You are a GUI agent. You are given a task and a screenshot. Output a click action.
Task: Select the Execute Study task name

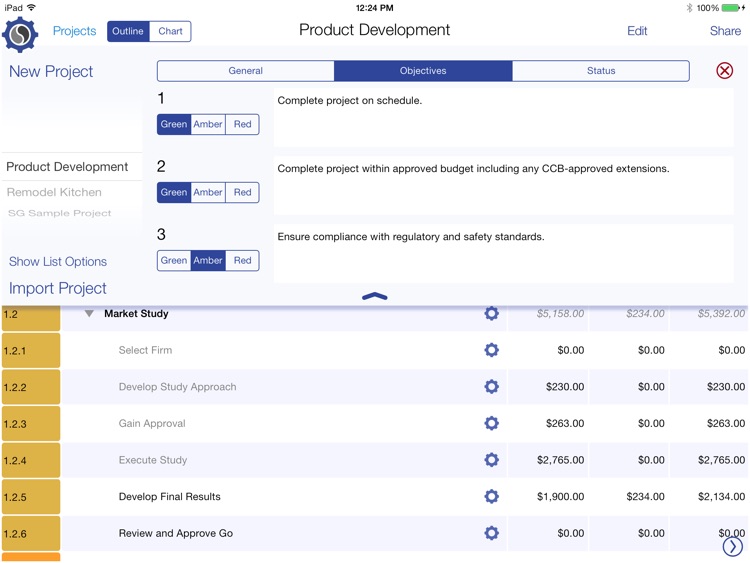click(x=153, y=460)
